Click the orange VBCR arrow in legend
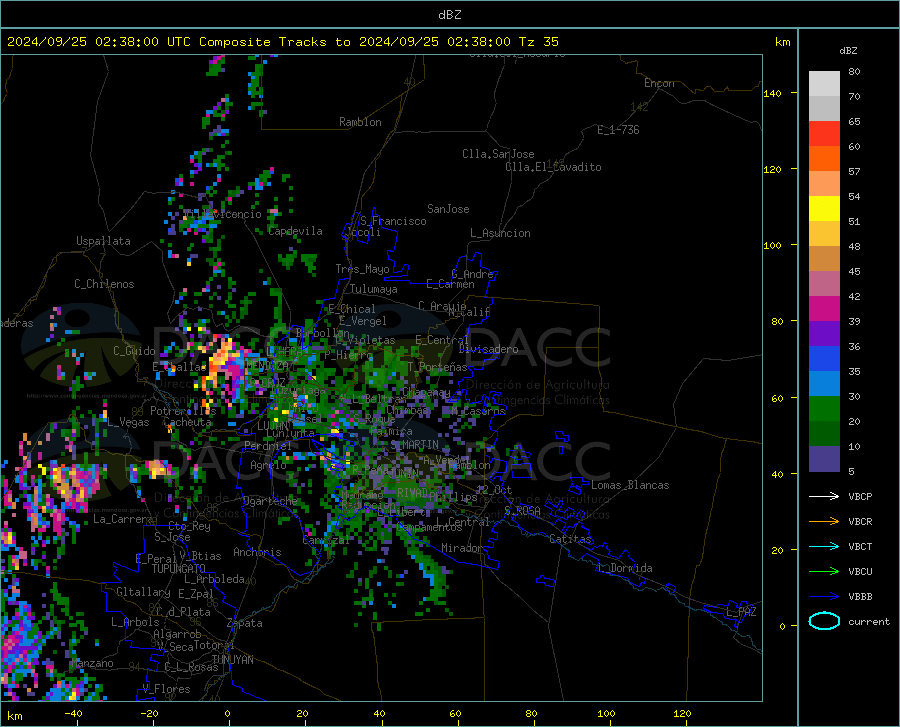900x727 pixels. 824,522
